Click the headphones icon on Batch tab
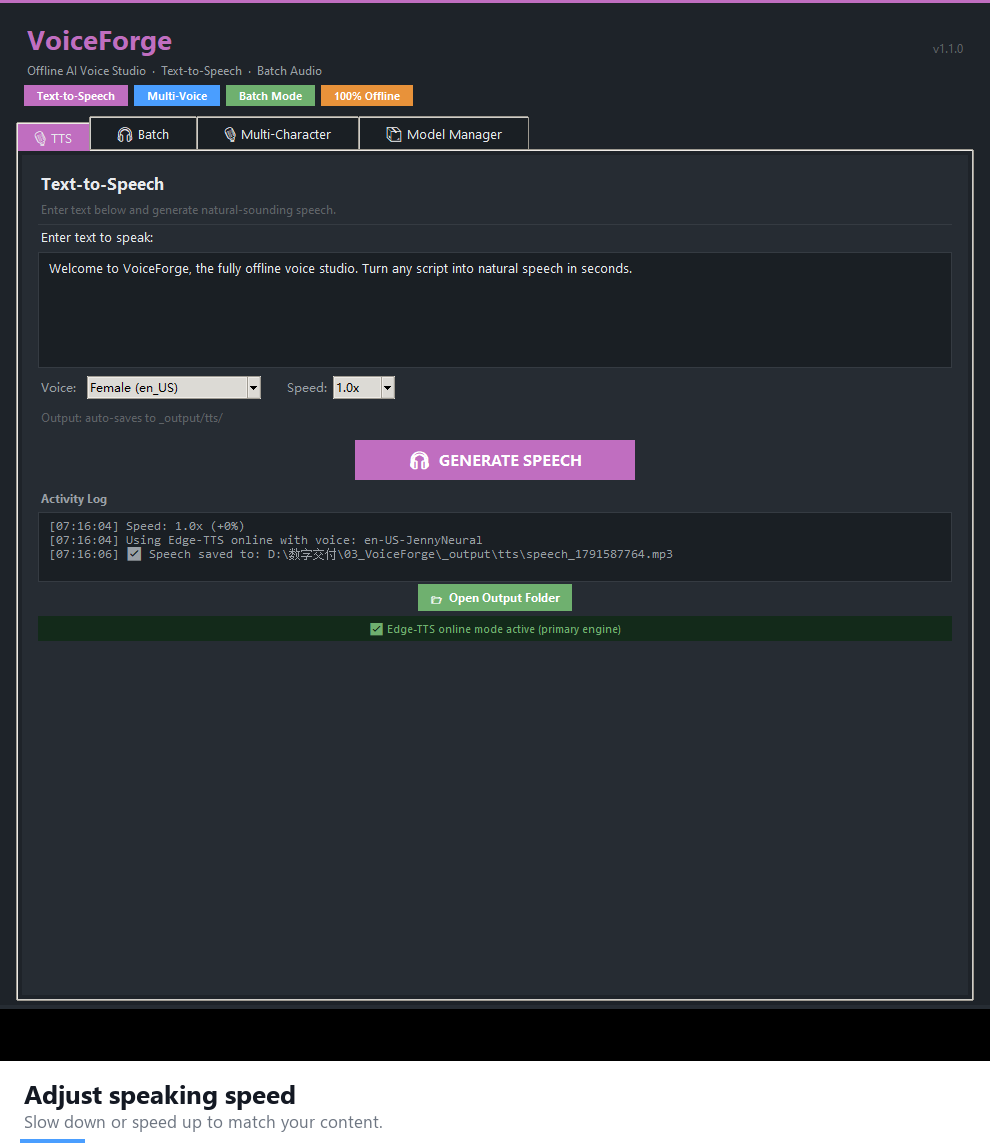 tap(125, 134)
